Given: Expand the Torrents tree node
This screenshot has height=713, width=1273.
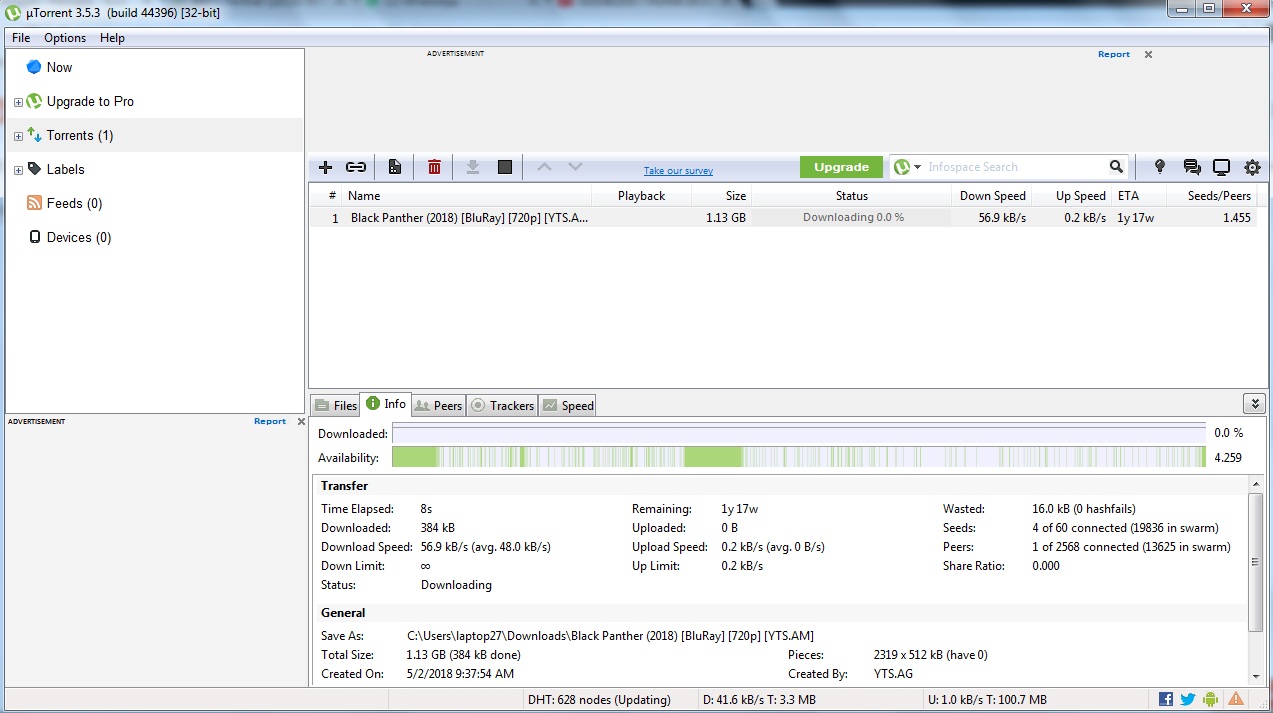Looking at the screenshot, I should 18,136.
